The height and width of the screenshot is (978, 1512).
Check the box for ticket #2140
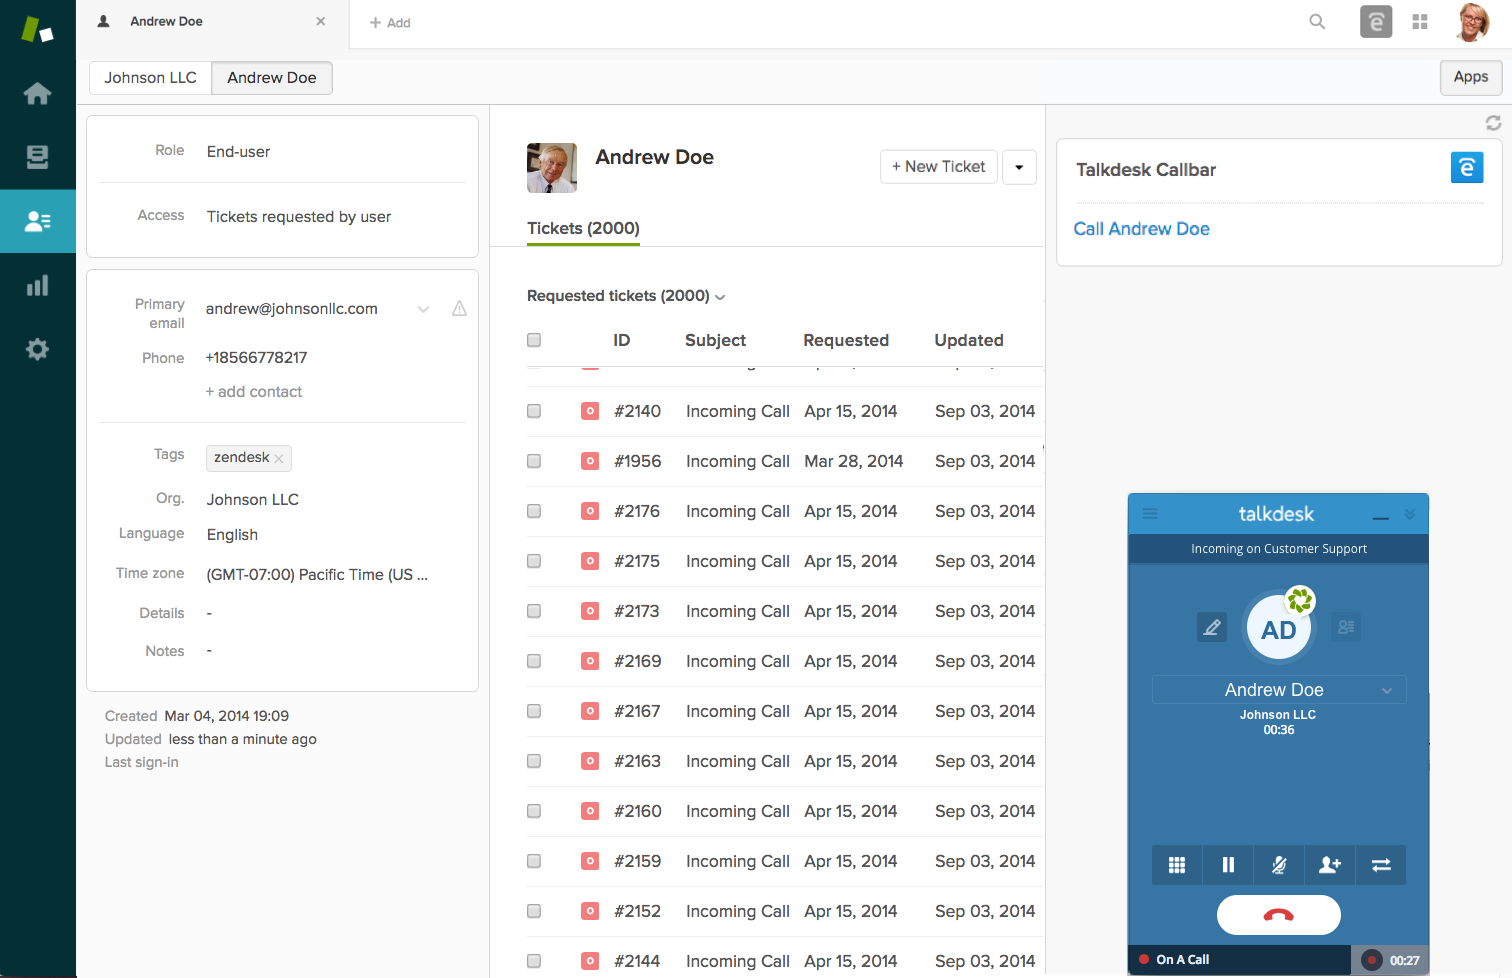point(534,411)
